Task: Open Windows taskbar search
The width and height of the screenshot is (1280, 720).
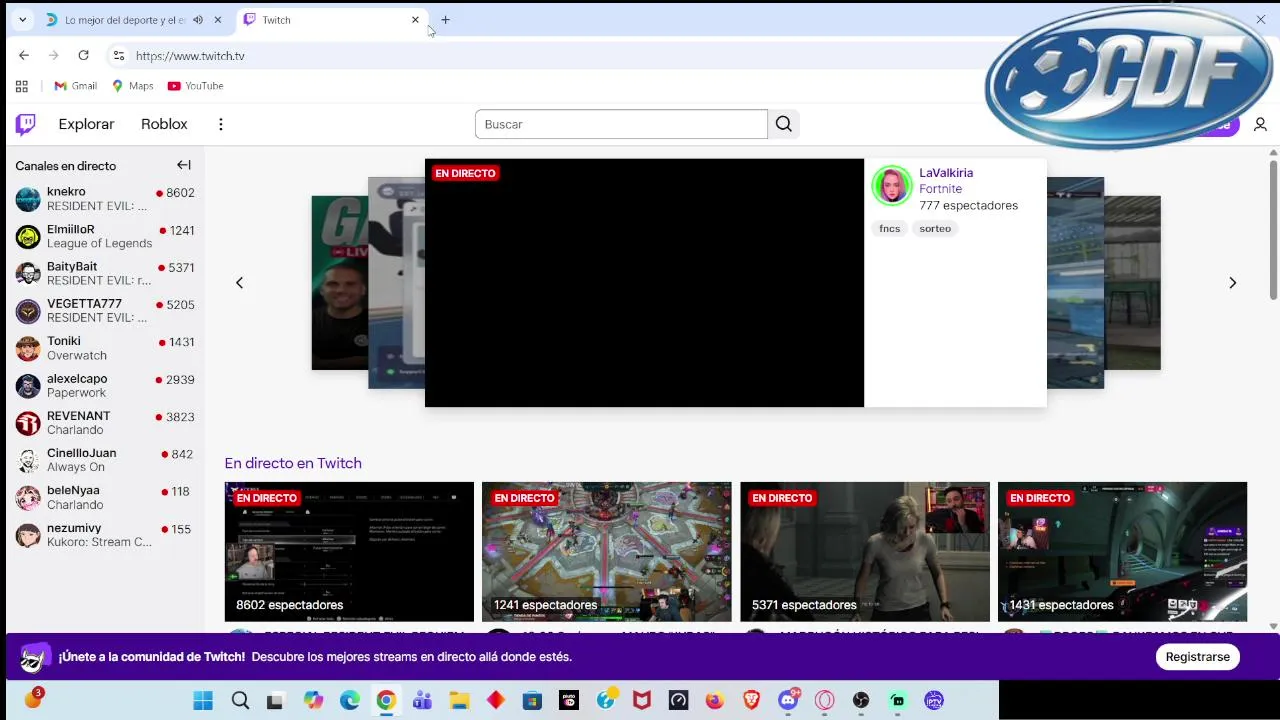Action: (x=240, y=701)
